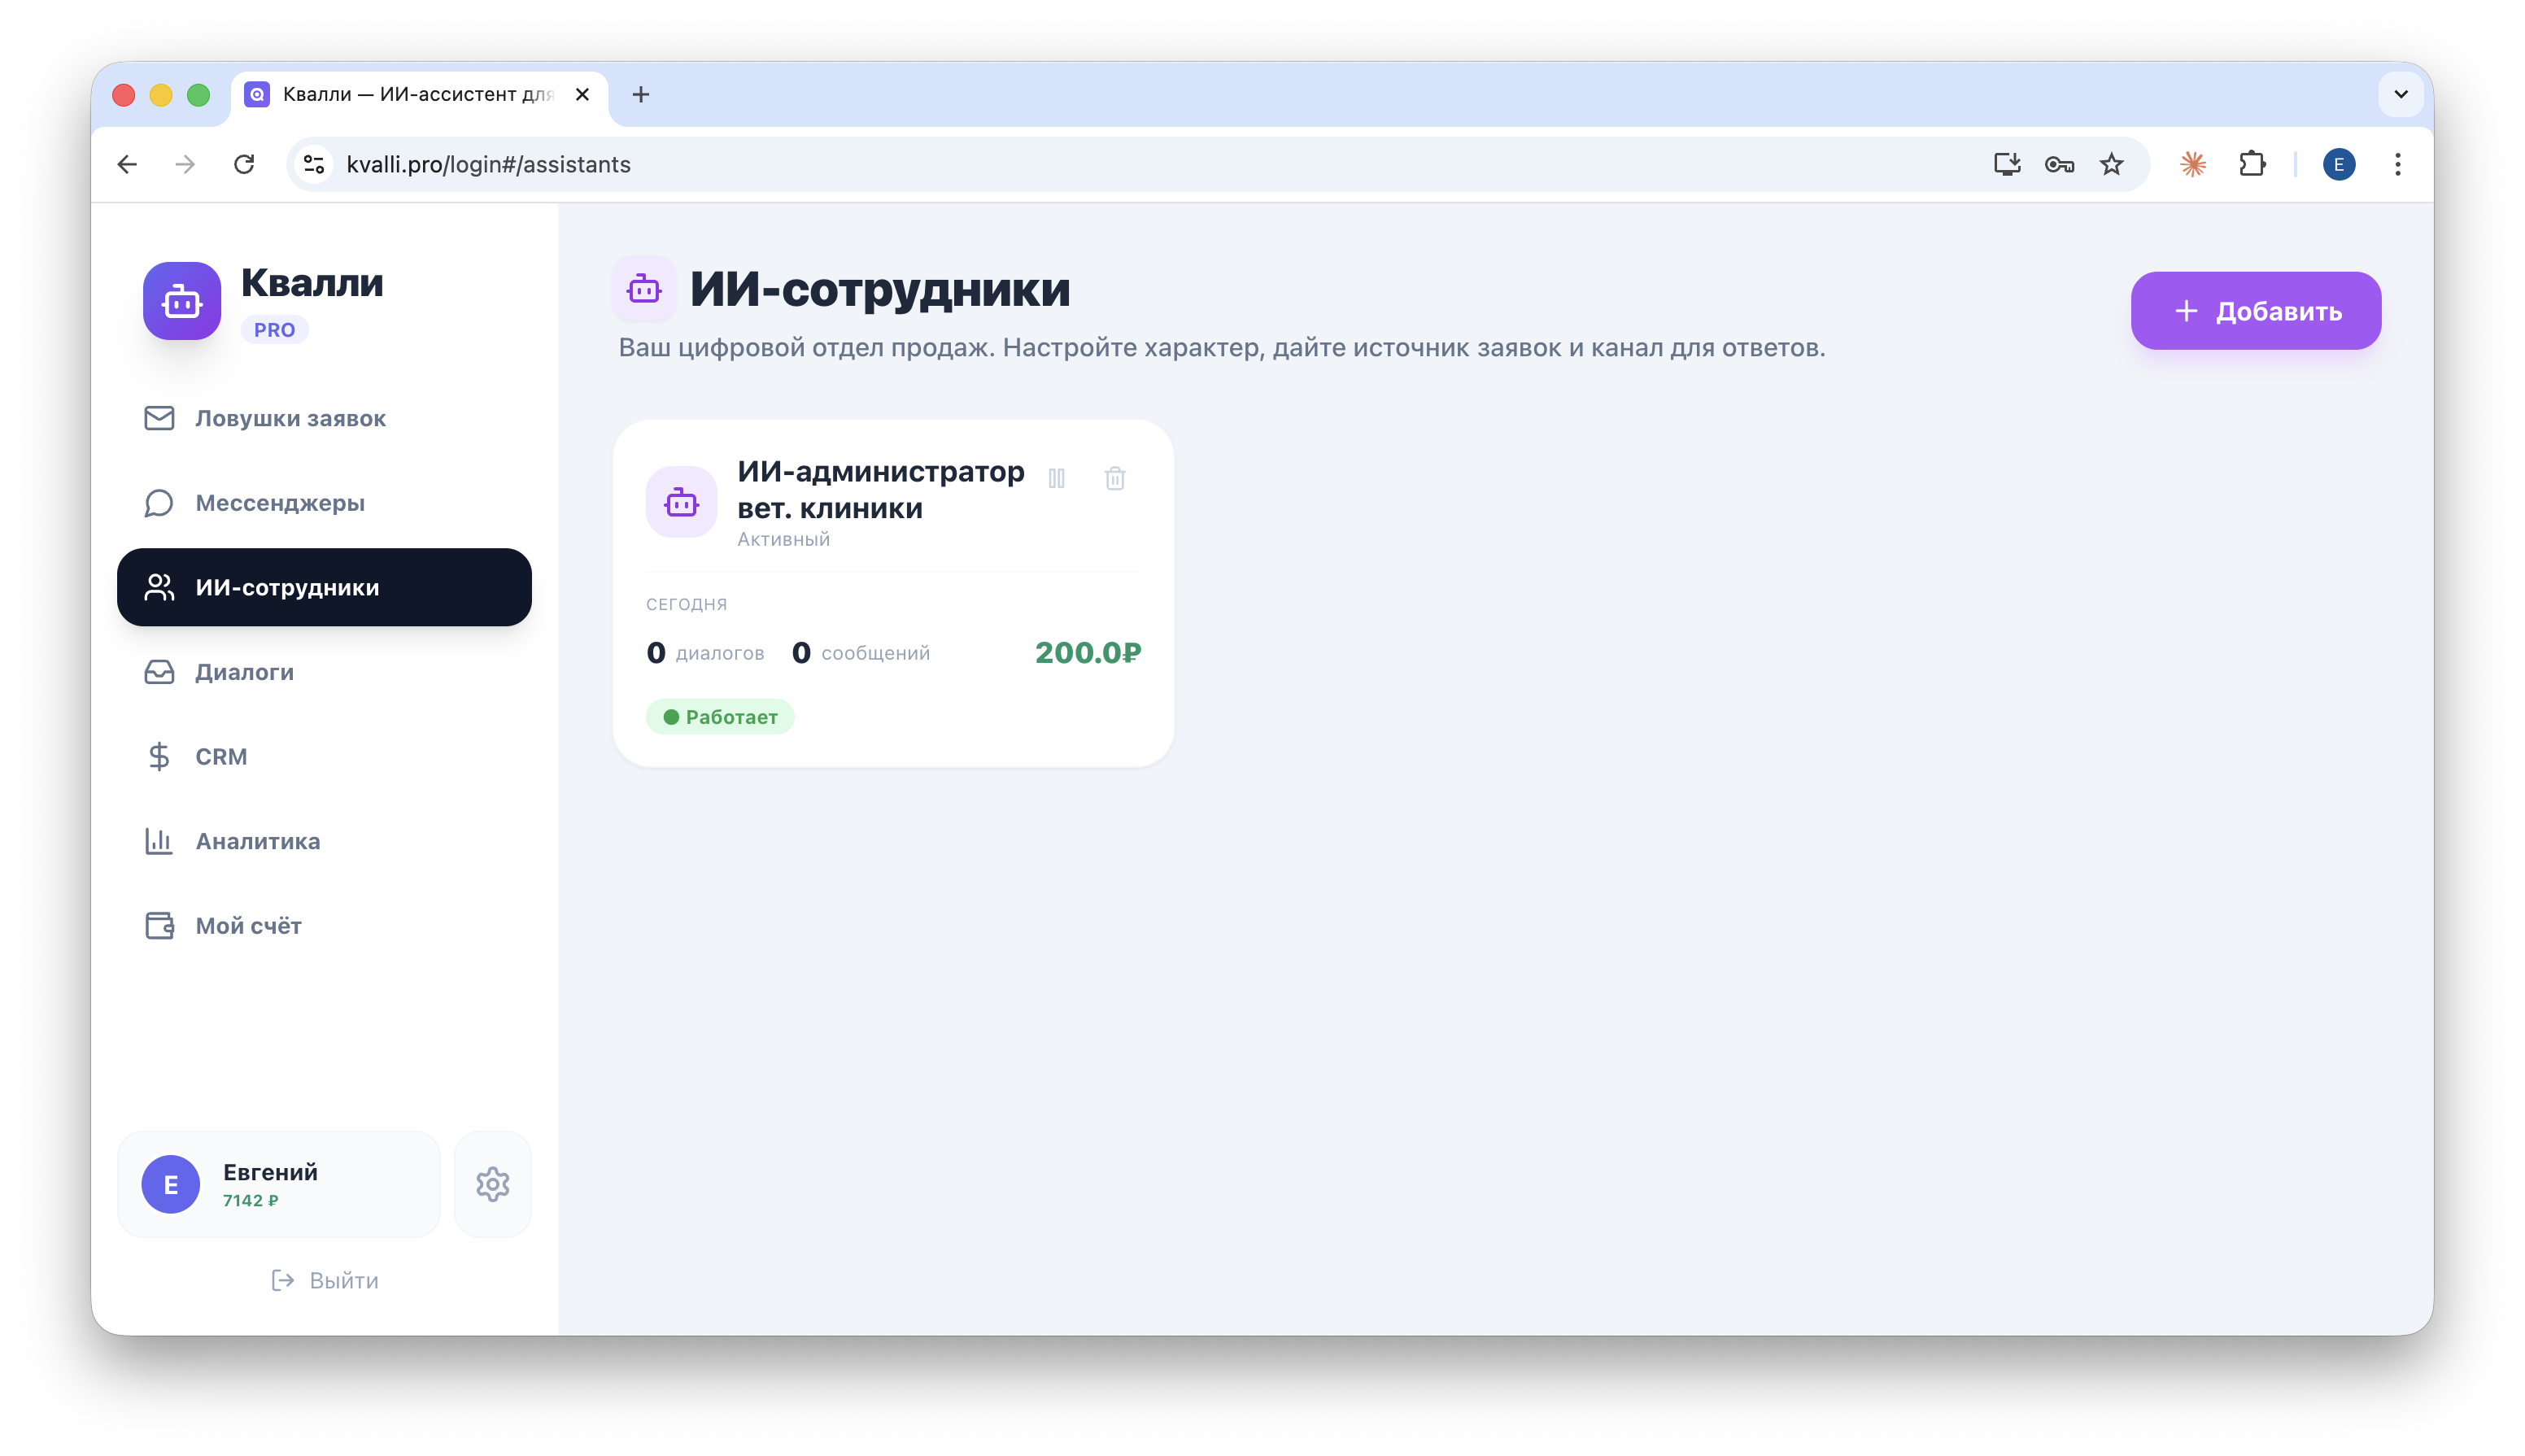The image size is (2525, 1456).
Task: Click the address bar showing kvalli.pro
Action: 488,164
